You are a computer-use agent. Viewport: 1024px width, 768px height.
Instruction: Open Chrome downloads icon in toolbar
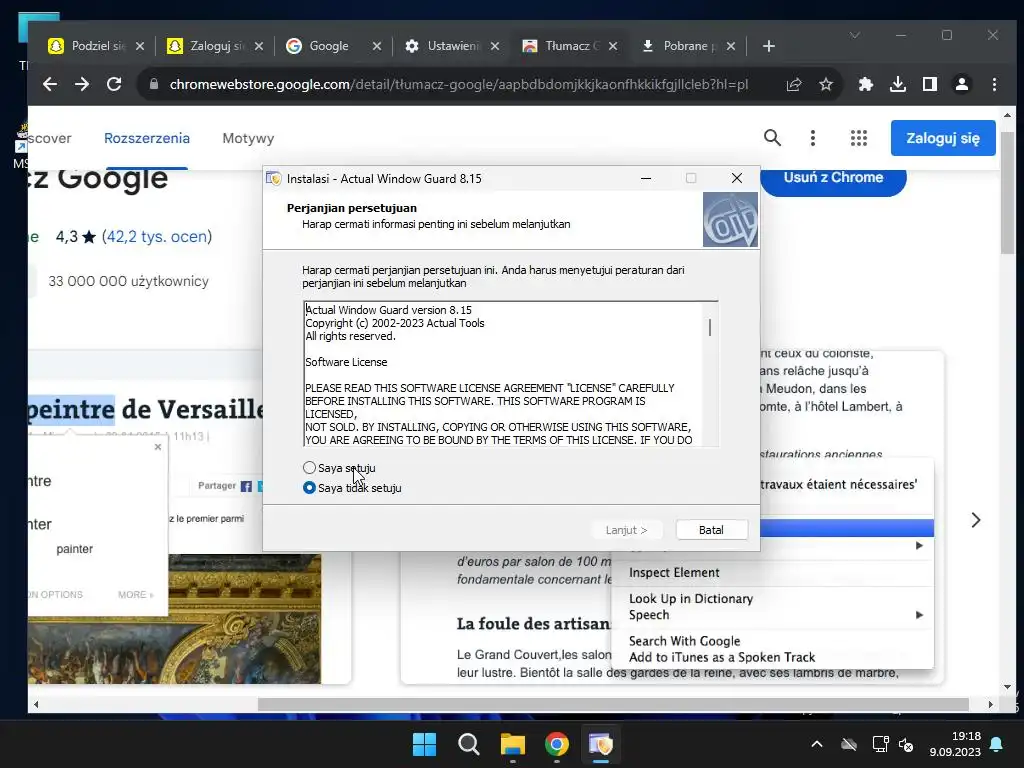898,84
